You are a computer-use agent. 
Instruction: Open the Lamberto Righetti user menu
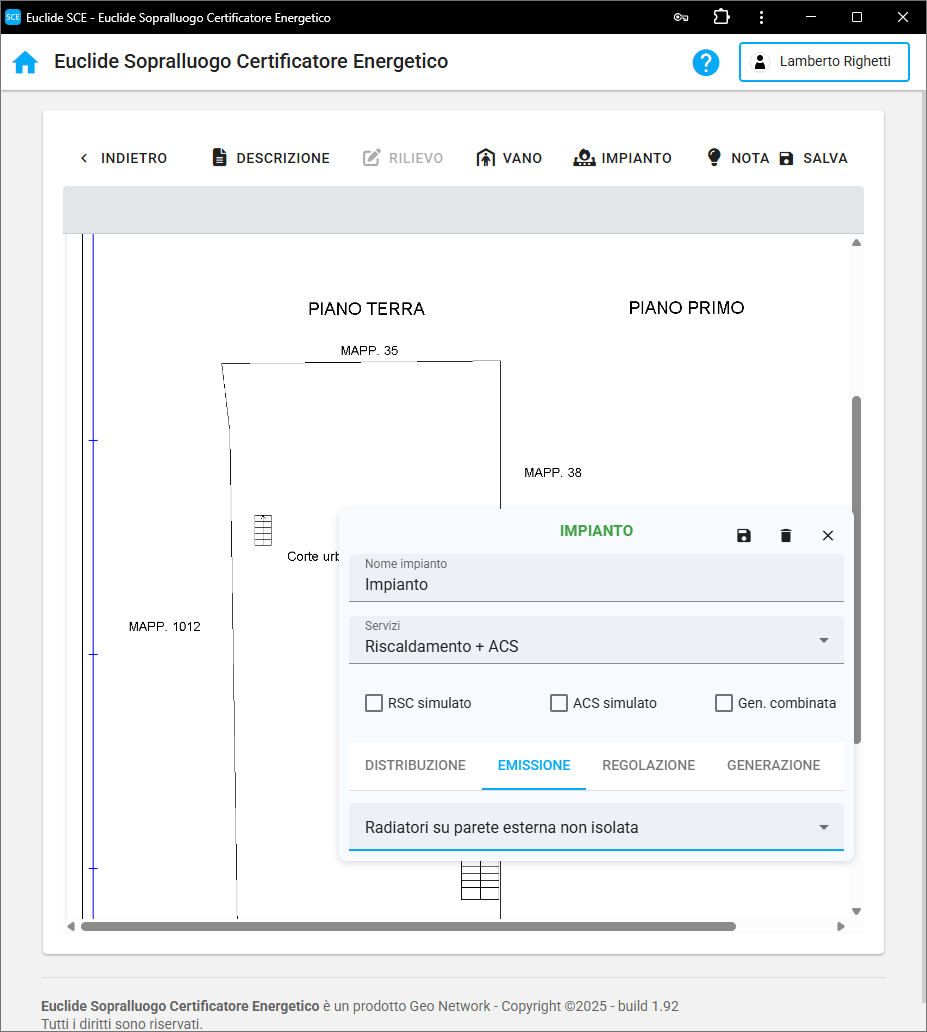click(824, 62)
